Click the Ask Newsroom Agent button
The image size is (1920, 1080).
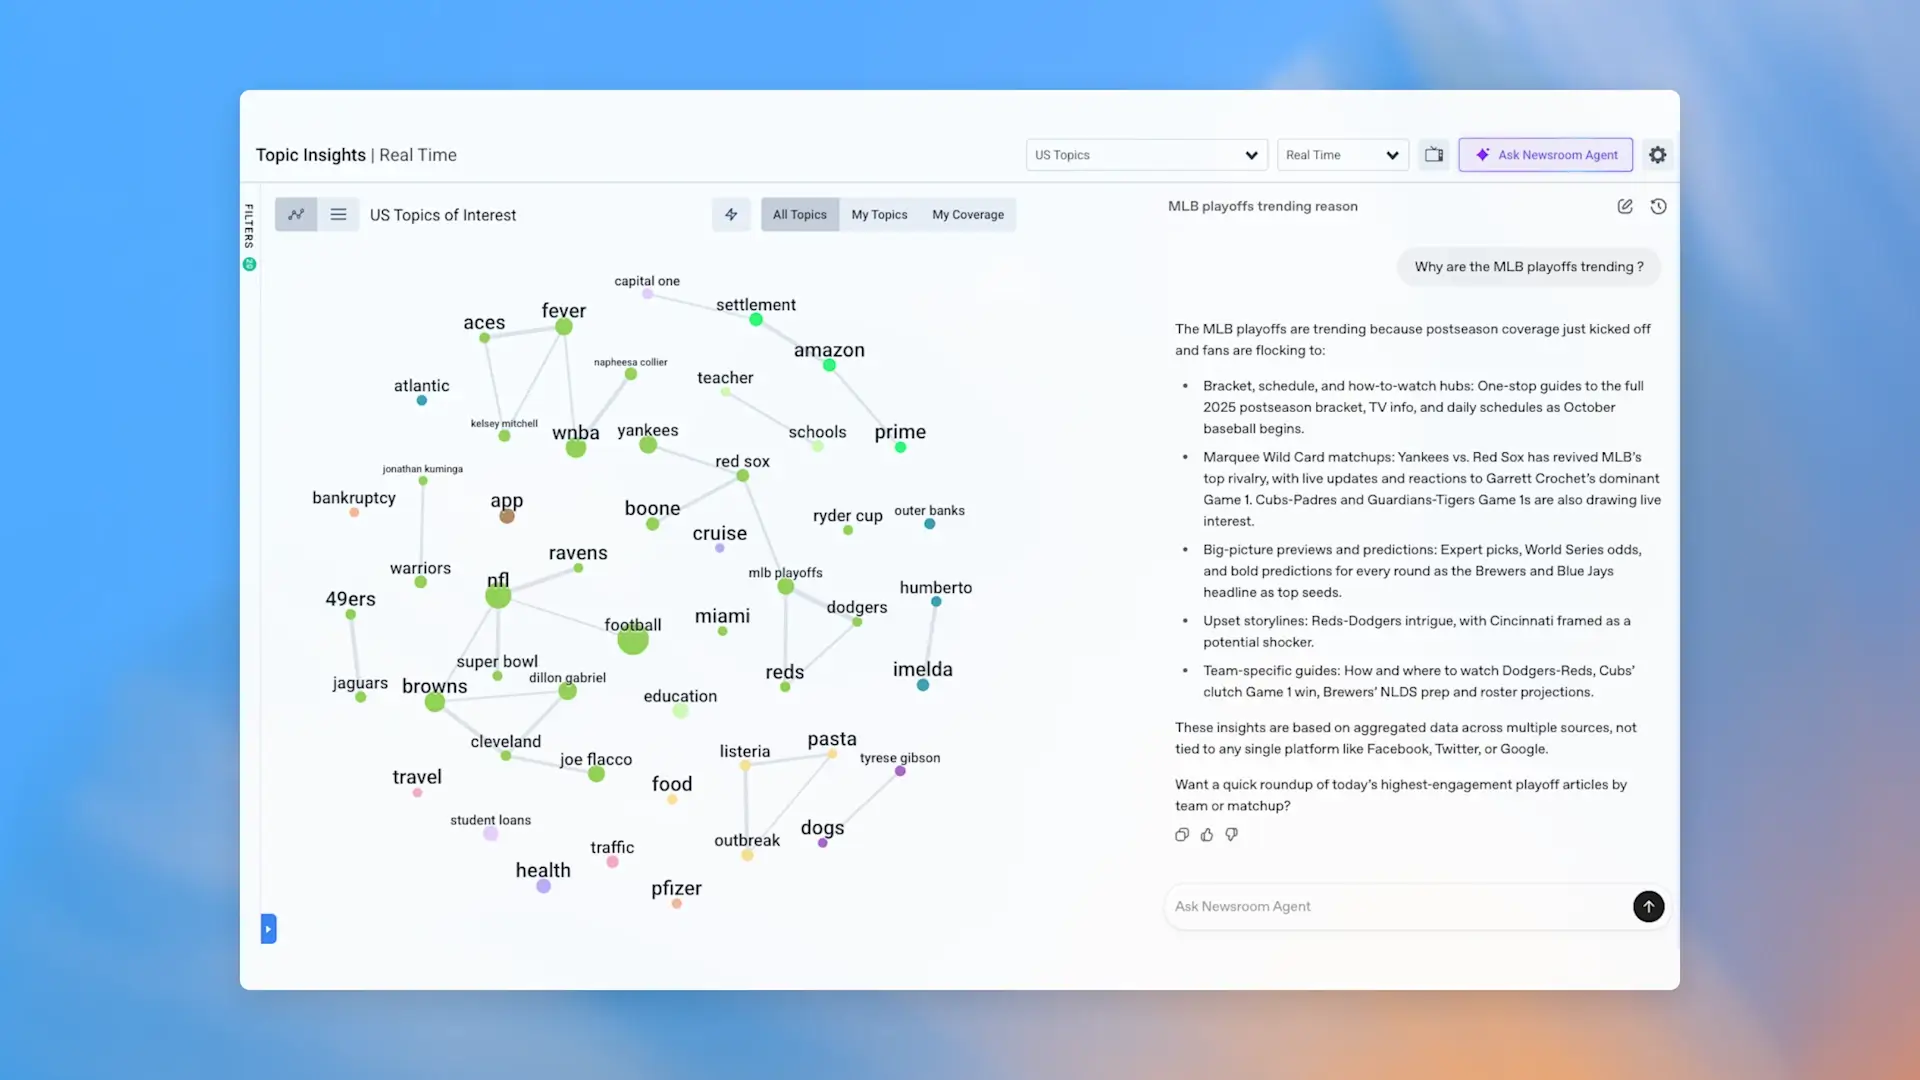pyautogui.click(x=1545, y=155)
